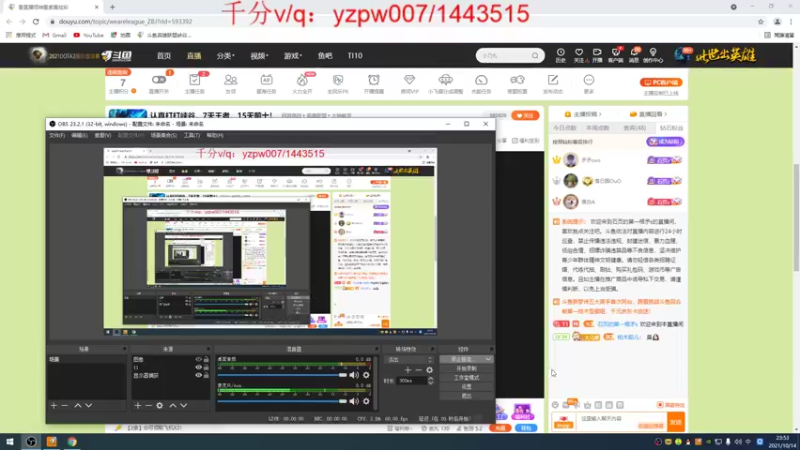This screenshot has height=450, width=800.
Task: Open dropdown arrow on stop-streaming button in OBS
Action: [488, 359]
